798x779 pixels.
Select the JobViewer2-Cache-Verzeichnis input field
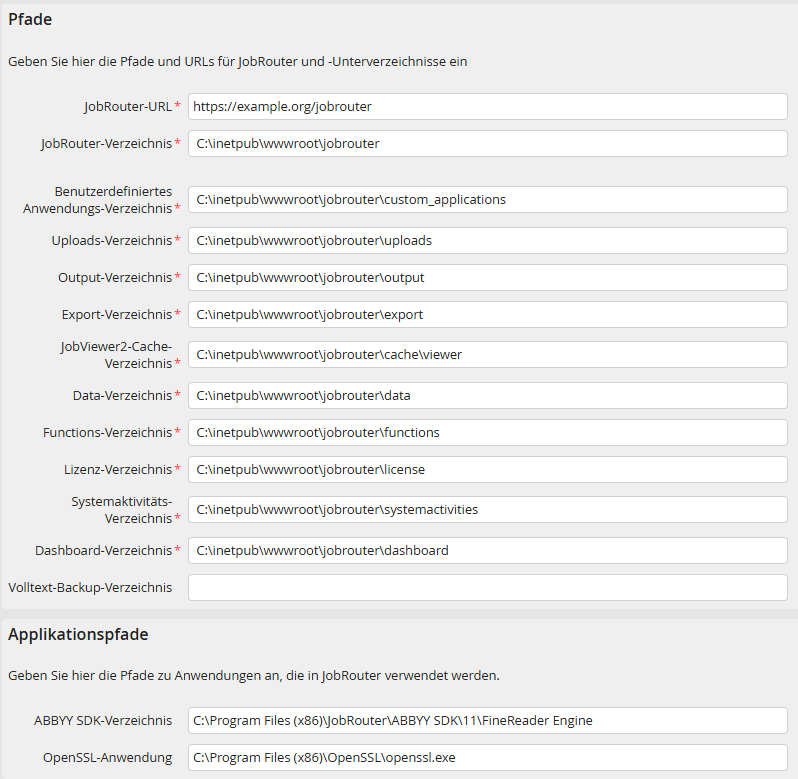pos(487,354)
